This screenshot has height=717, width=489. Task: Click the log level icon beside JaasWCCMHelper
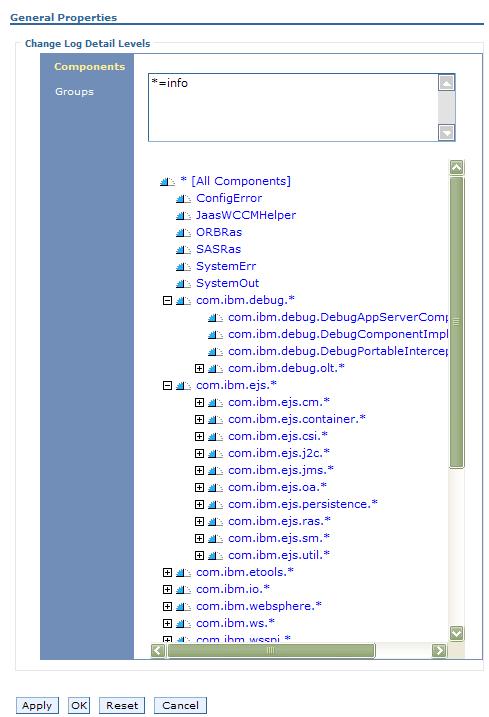click(183, 215)
